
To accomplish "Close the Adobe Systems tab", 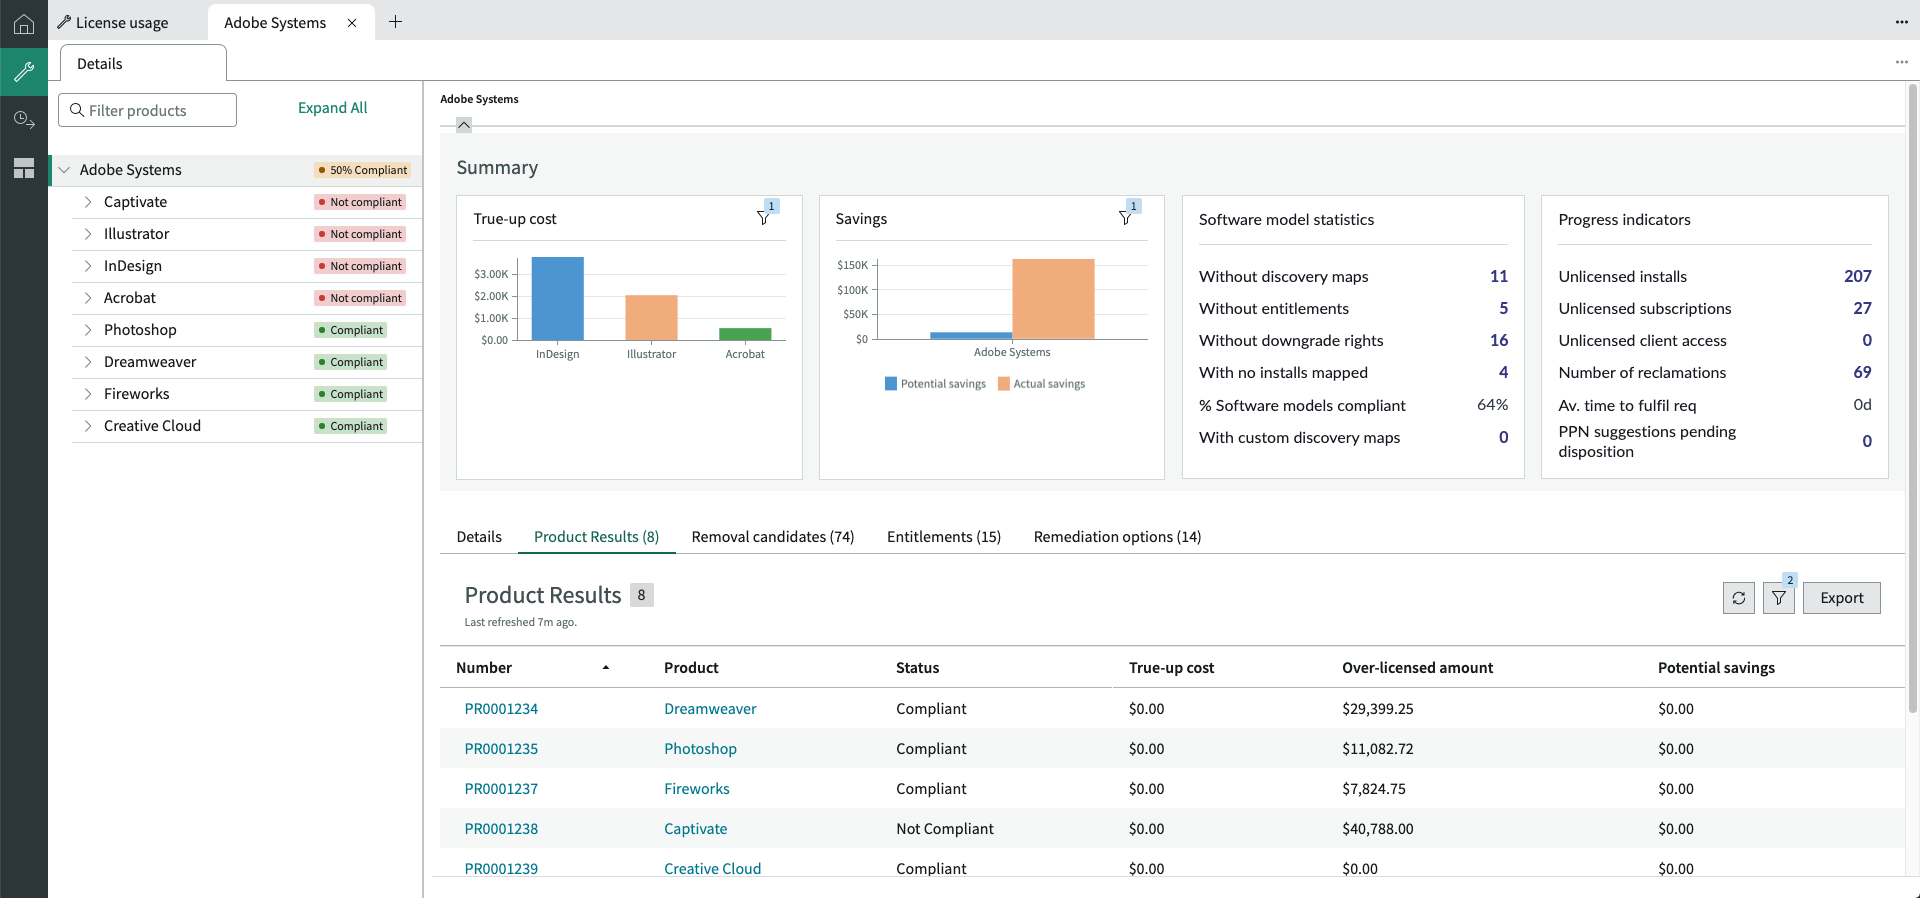I will point(352,23).
